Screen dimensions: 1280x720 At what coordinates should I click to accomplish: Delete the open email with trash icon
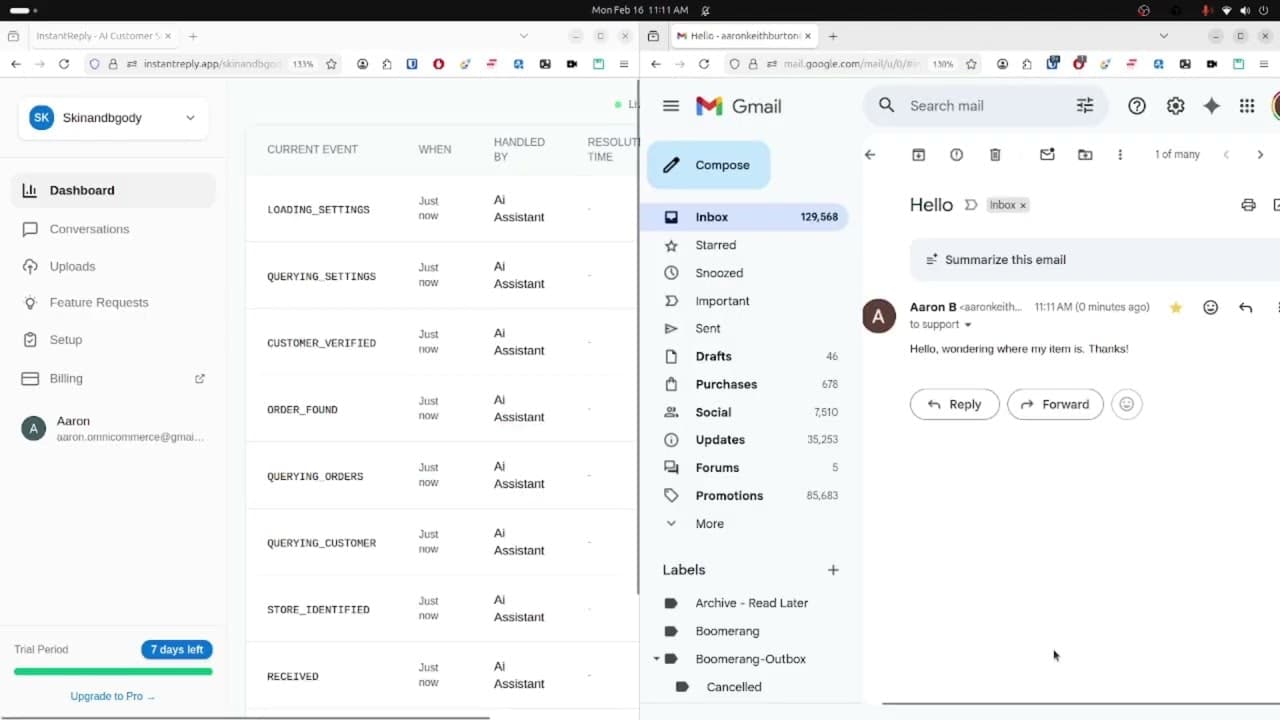click(994, 154)
